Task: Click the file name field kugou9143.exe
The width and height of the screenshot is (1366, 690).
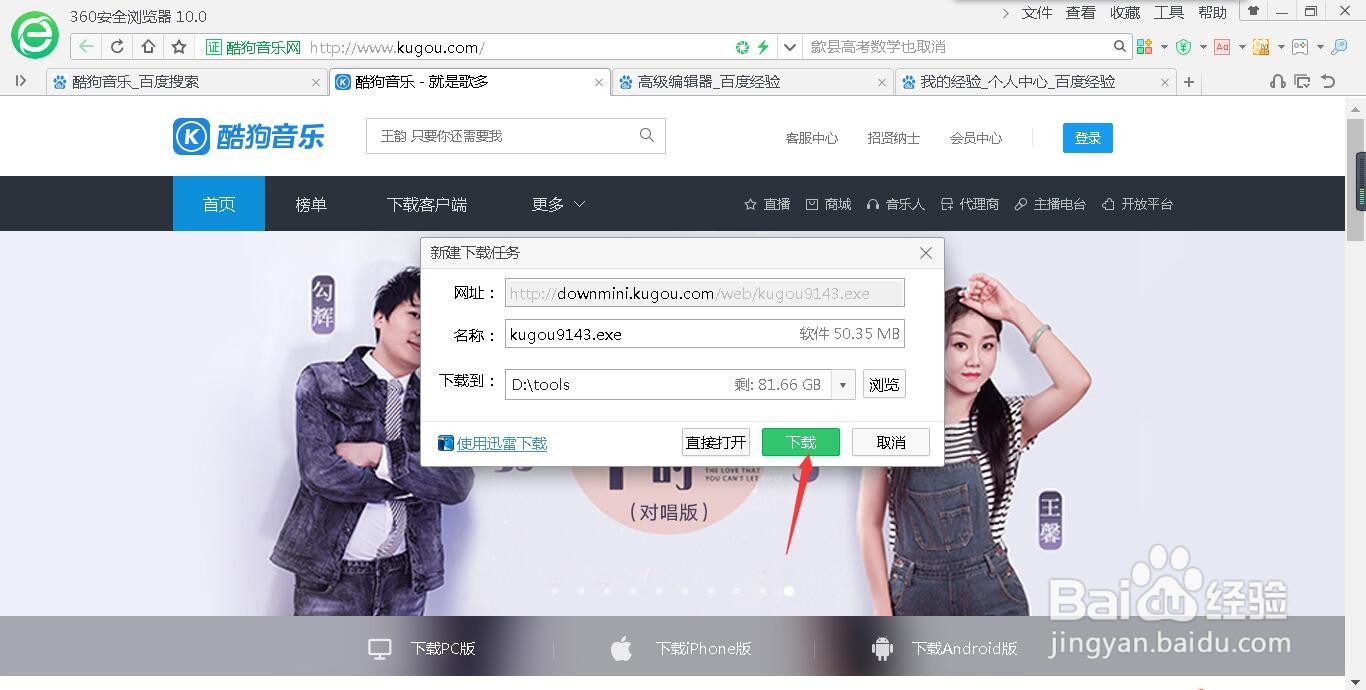Action: pos(705,334)
